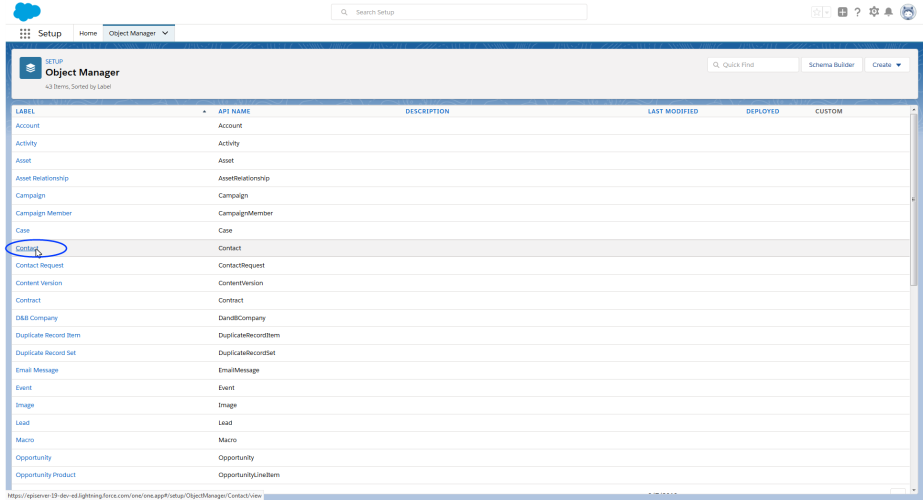
Task: Open the Email Message object
Action: 37,370
